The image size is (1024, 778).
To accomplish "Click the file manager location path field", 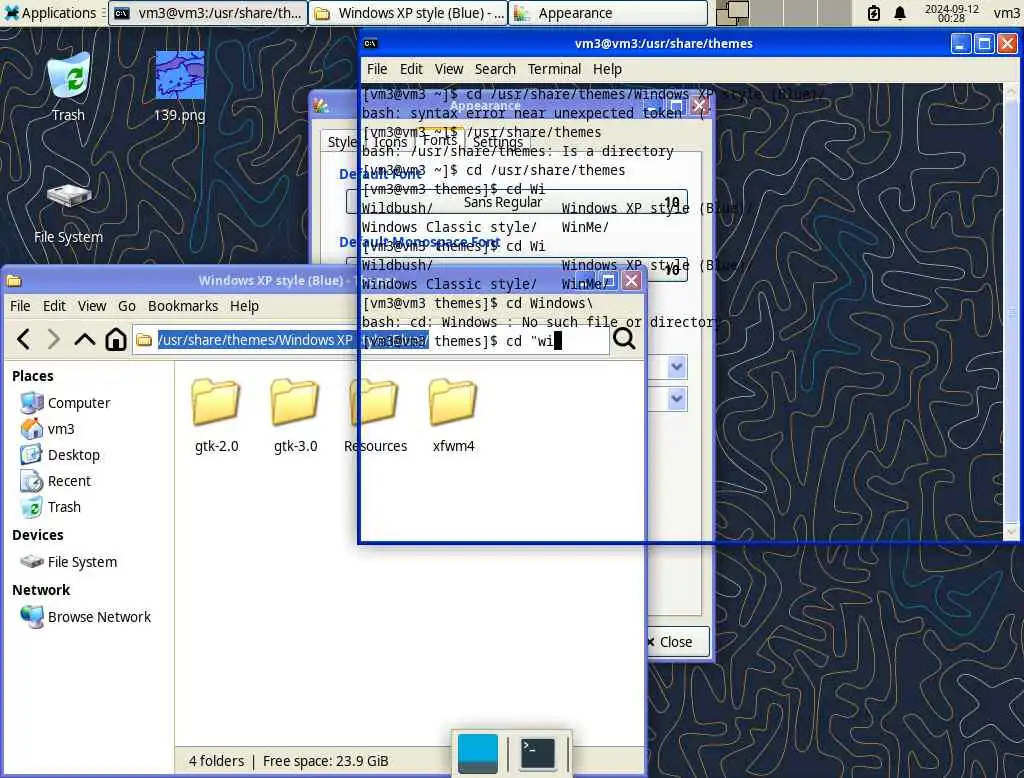I will pos(371,340).
